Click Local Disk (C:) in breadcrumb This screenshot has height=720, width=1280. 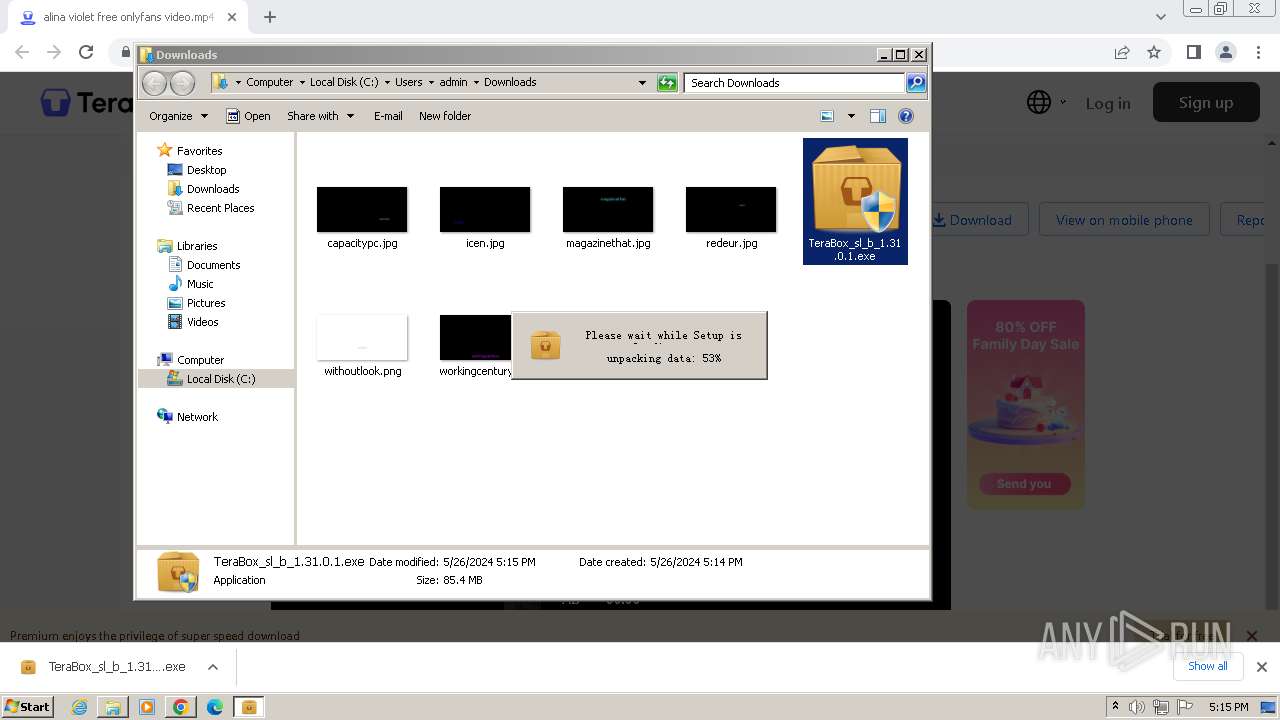[344, 82]
